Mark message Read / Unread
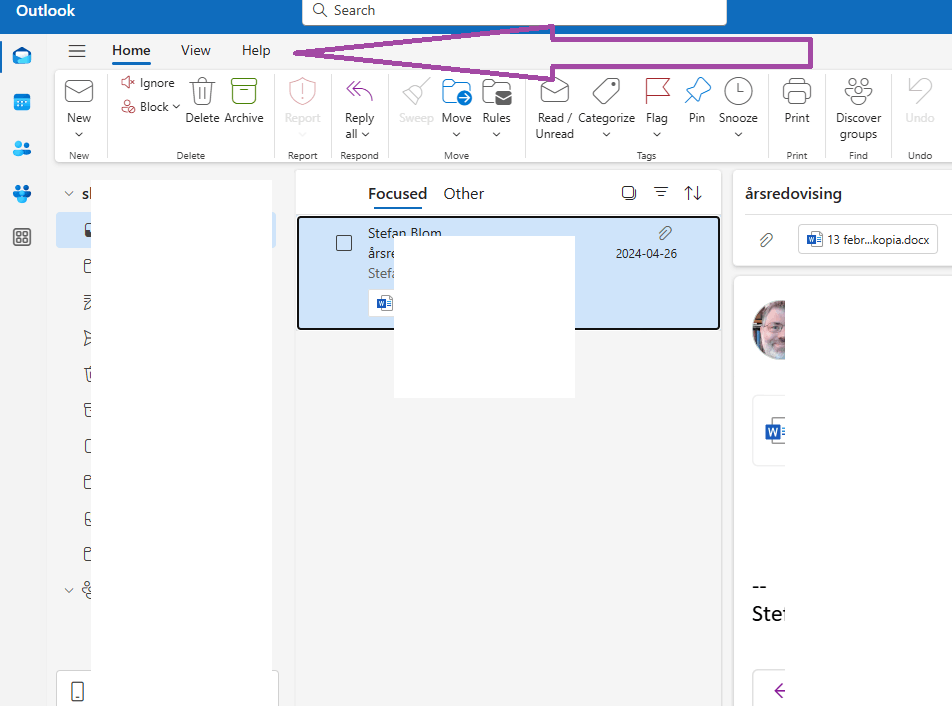952x706 pixels. 554,109
